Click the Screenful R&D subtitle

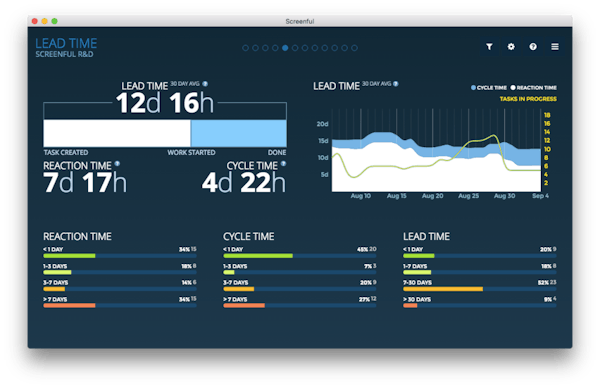[64, 54]
